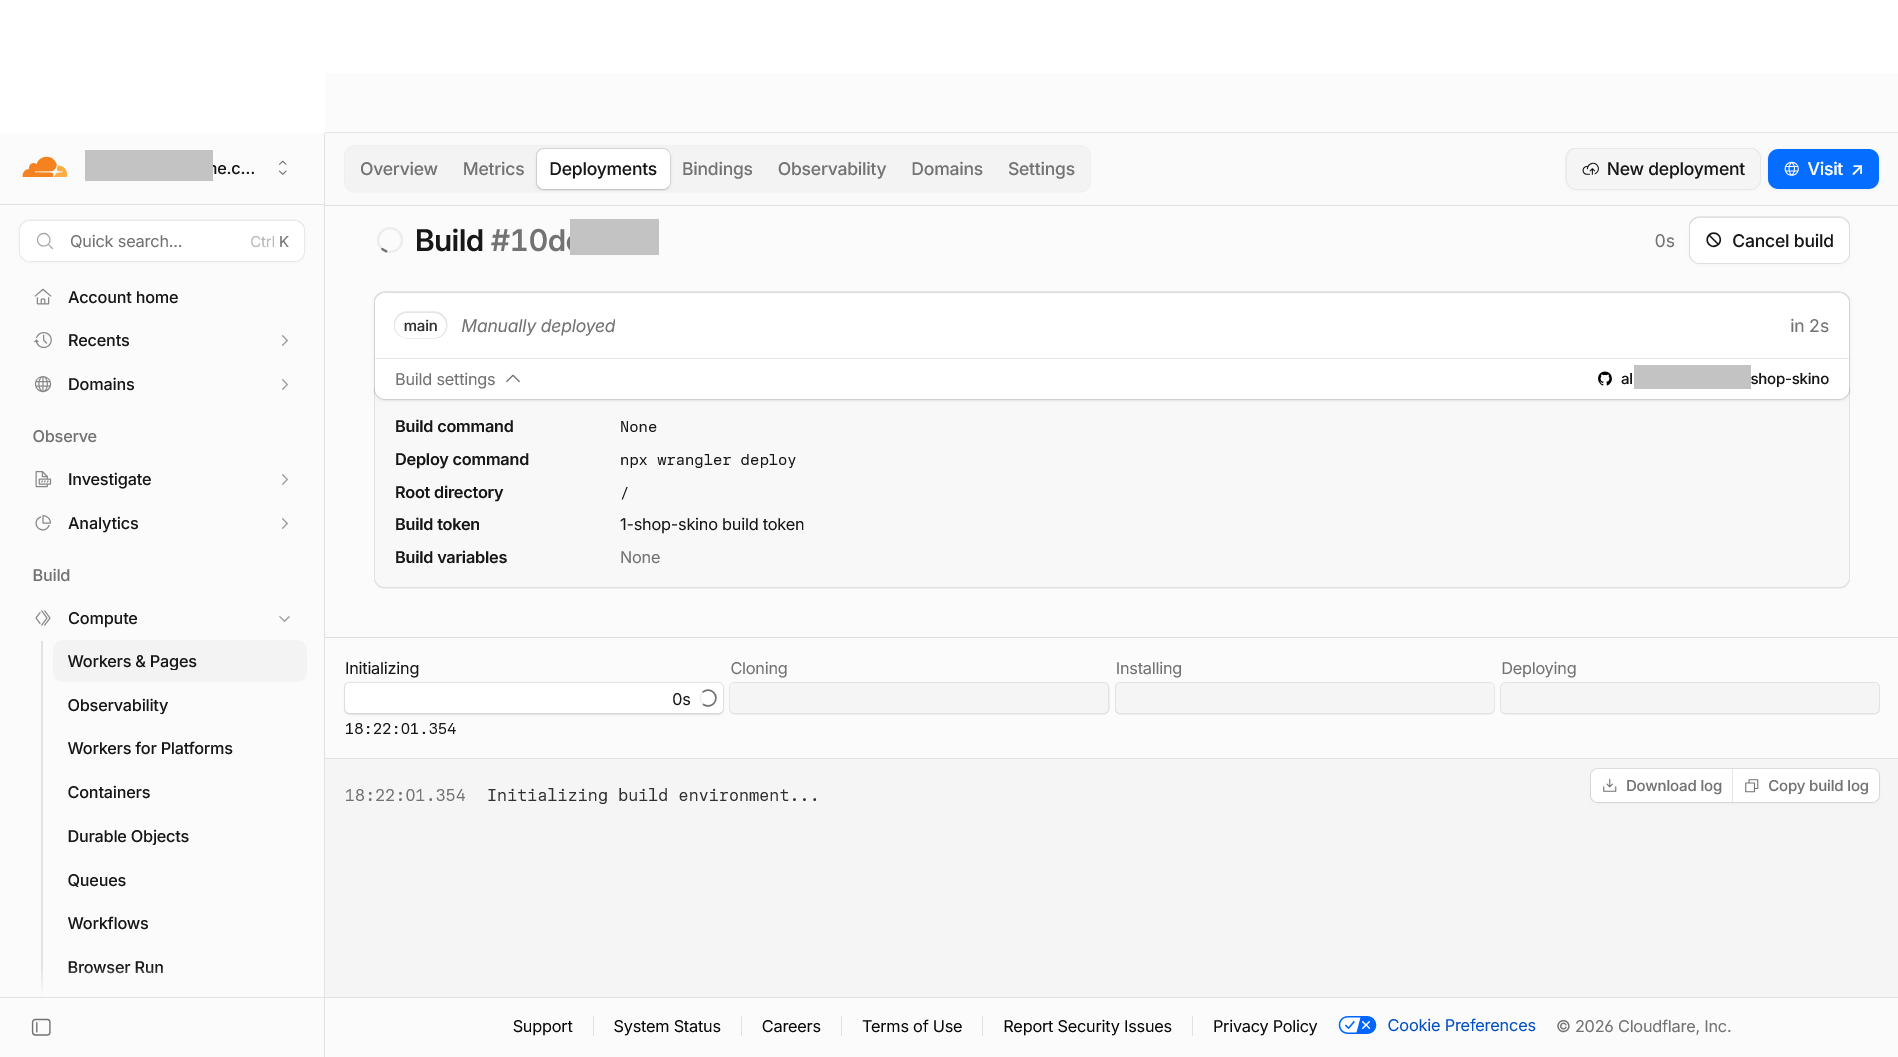This screenshot has width=1898, height=1057.
Task: Expand the Analytics chevron
Action: tap(285, 523)
